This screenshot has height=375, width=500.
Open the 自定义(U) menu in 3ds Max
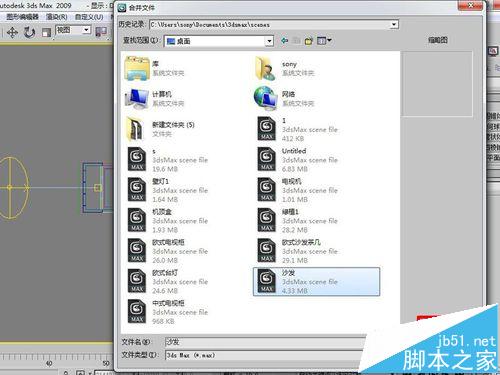click(89, 17)
